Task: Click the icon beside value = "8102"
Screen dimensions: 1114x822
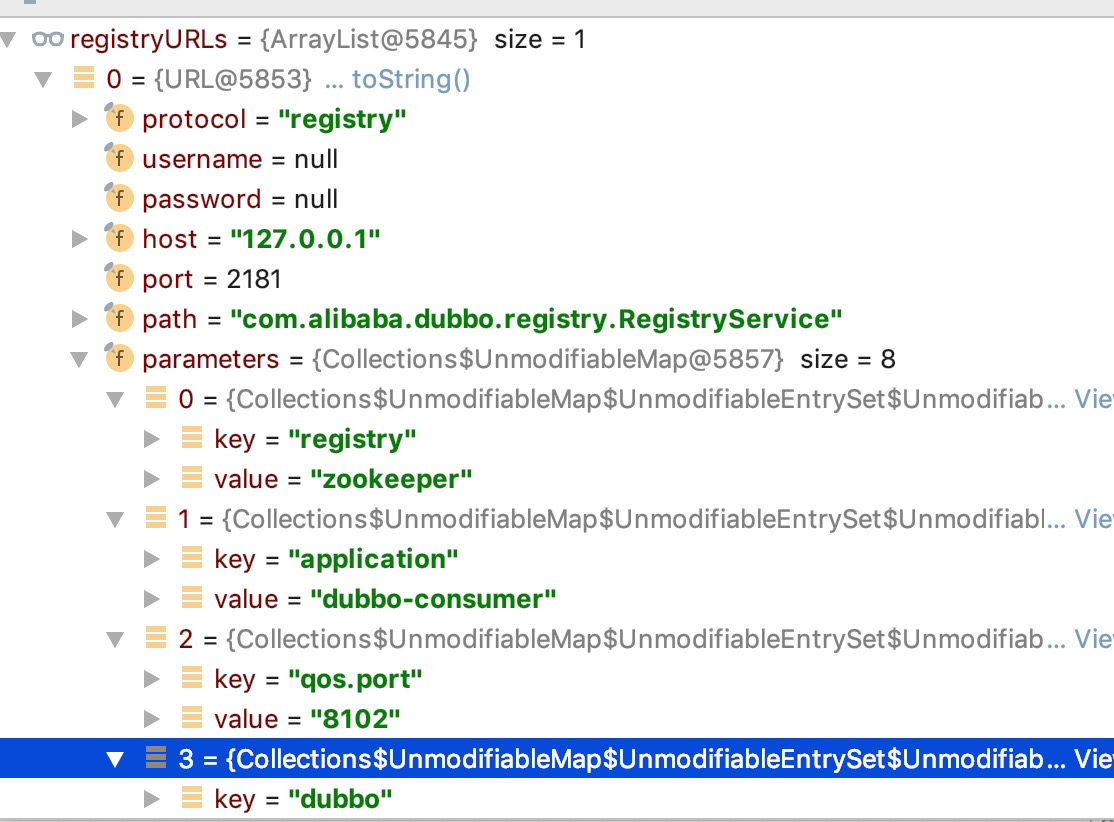Action: coord(192,718)
